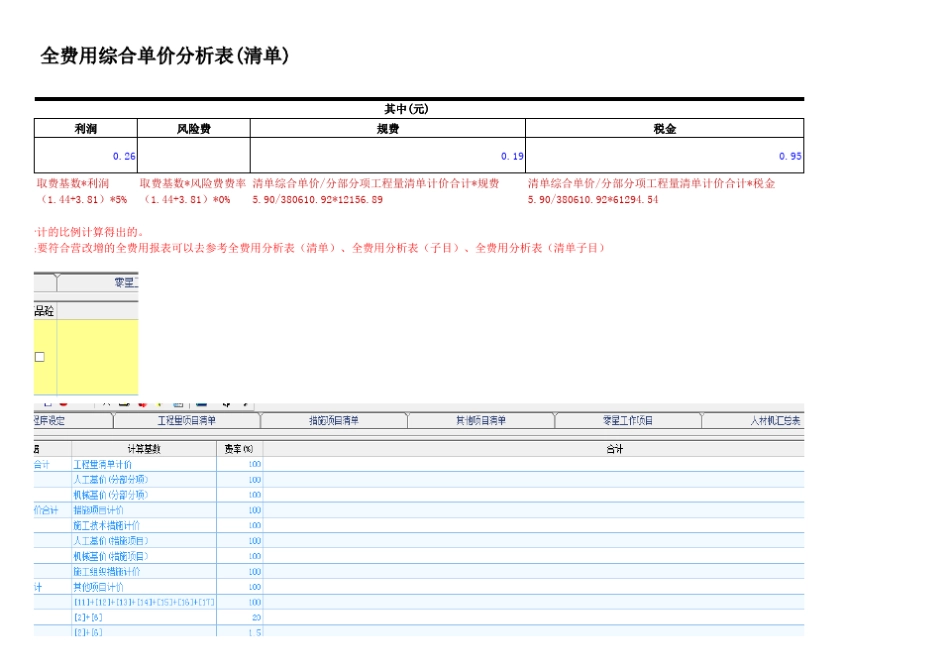This screenshot has width=950, height=672.
Task: Click rate 100 in 工程量清单计价 row
Action: [254, 464]
